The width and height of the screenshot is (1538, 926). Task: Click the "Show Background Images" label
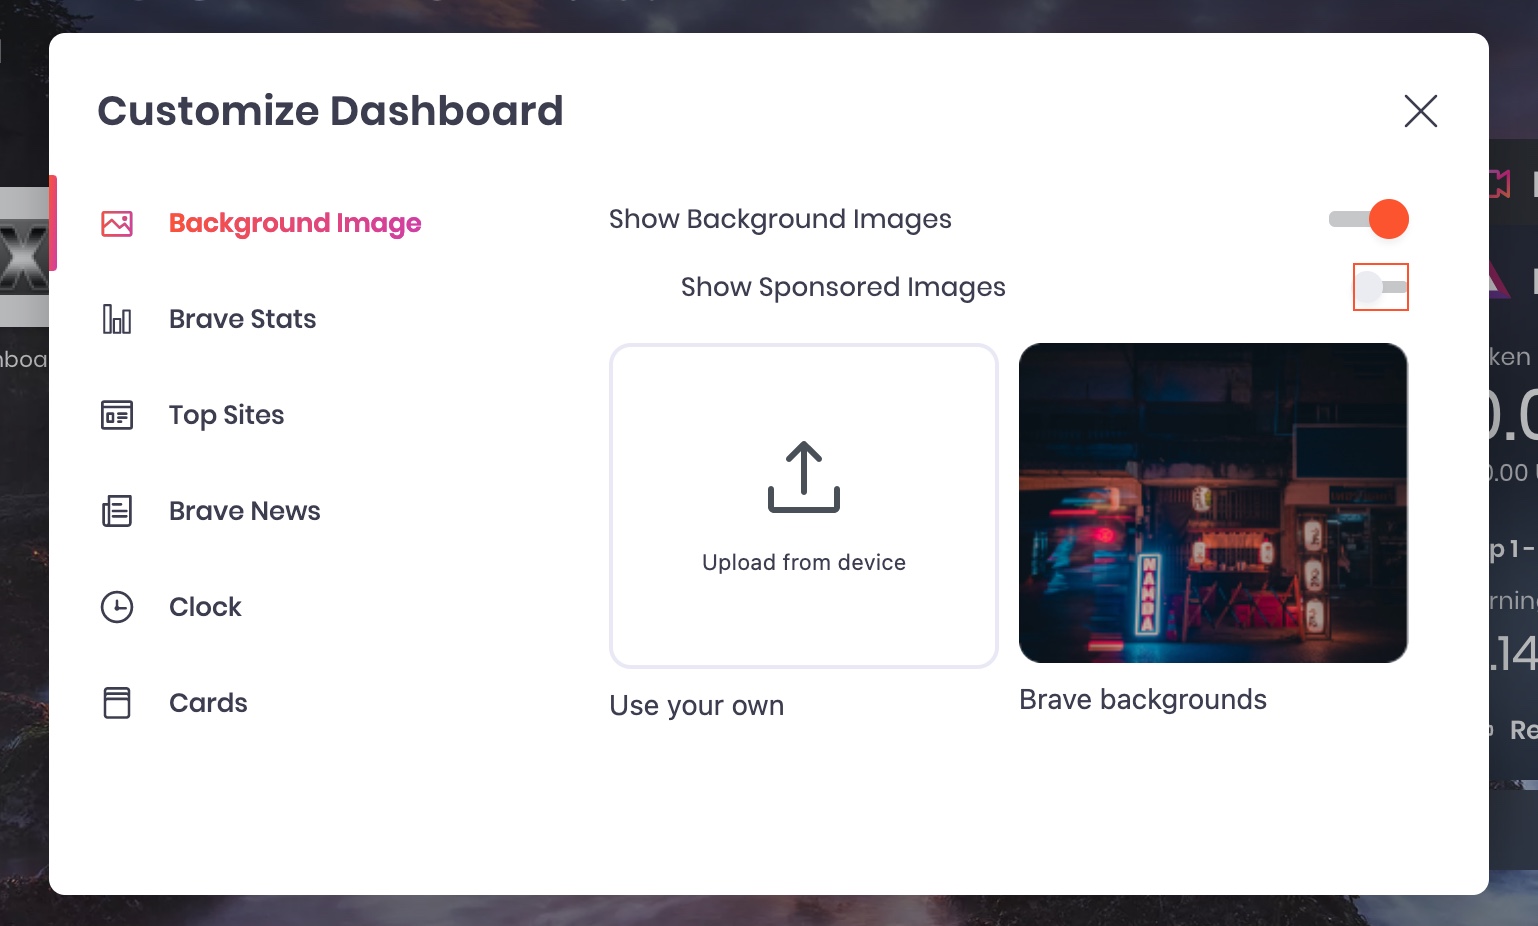click(780, 220)
